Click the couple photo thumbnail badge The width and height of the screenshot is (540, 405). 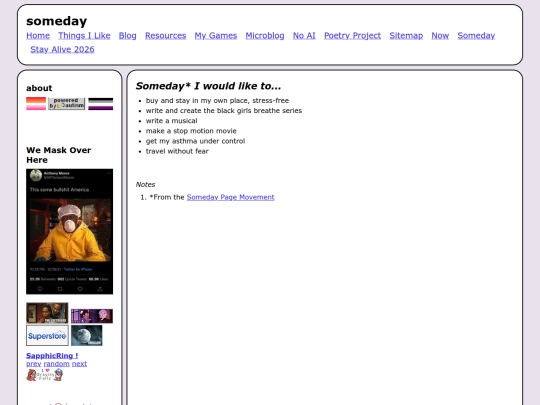[47, 313]
